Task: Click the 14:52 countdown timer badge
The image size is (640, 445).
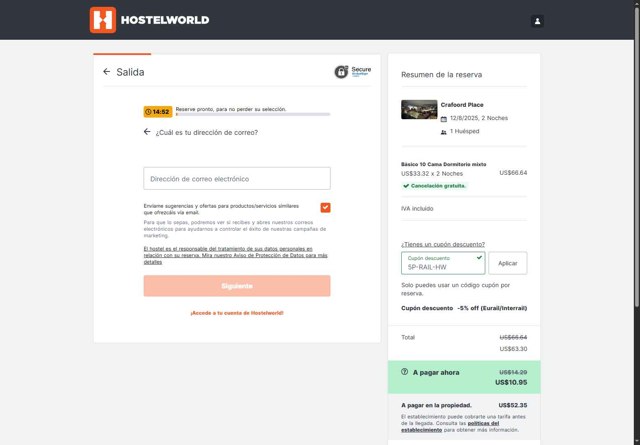Action: pos(158,111)
